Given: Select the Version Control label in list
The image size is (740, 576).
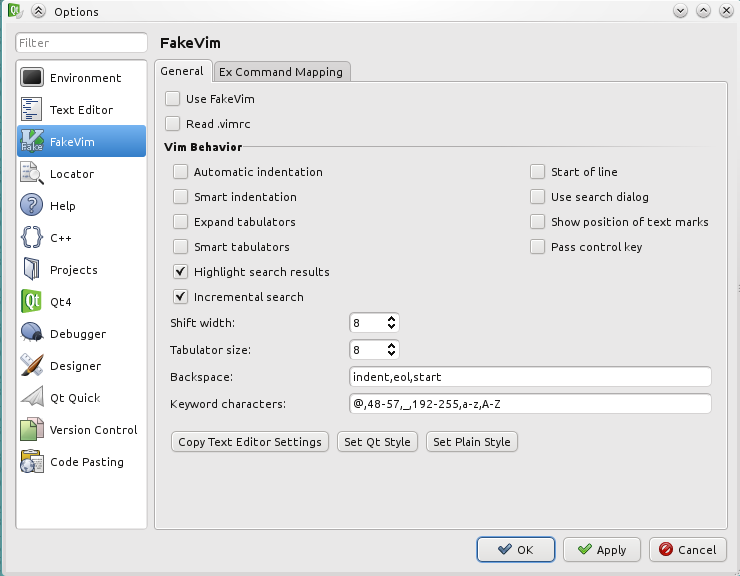Looking at the screenshot, I should [x=93, y=430].
